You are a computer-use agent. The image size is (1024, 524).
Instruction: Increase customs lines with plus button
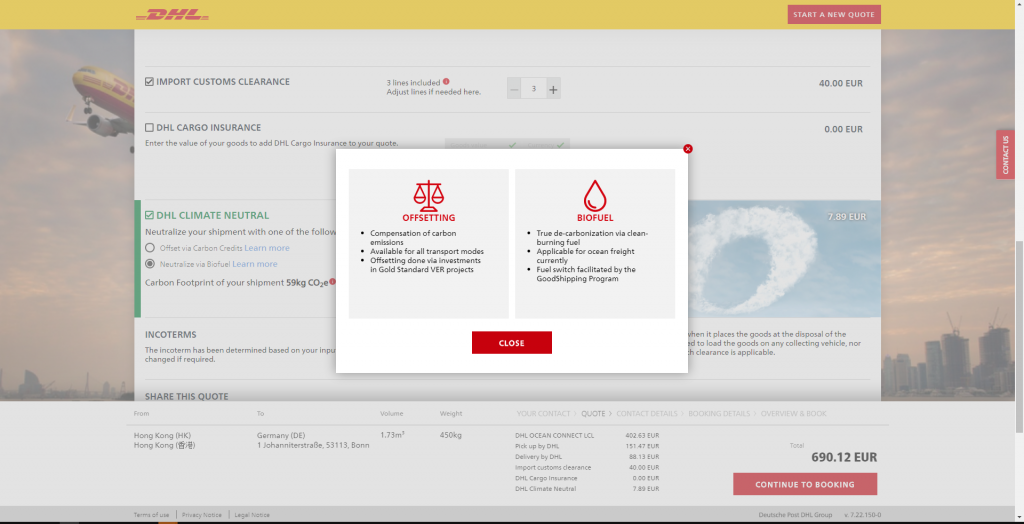[553, 89]
